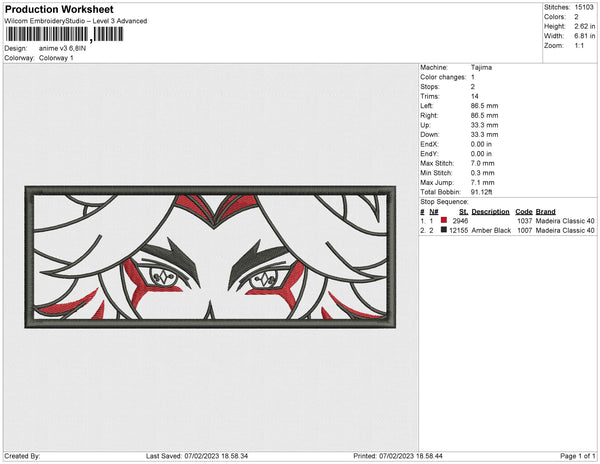The image size is (600, 464).
Task: Click the barcode under the worksheet title
Action: coord(64,34)
